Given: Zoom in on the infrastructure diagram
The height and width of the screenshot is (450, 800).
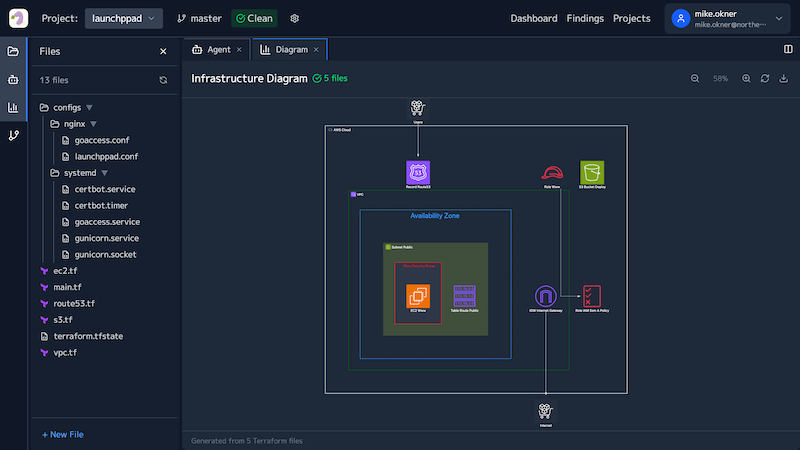Looking at the screenshot, I should [745, 78].
